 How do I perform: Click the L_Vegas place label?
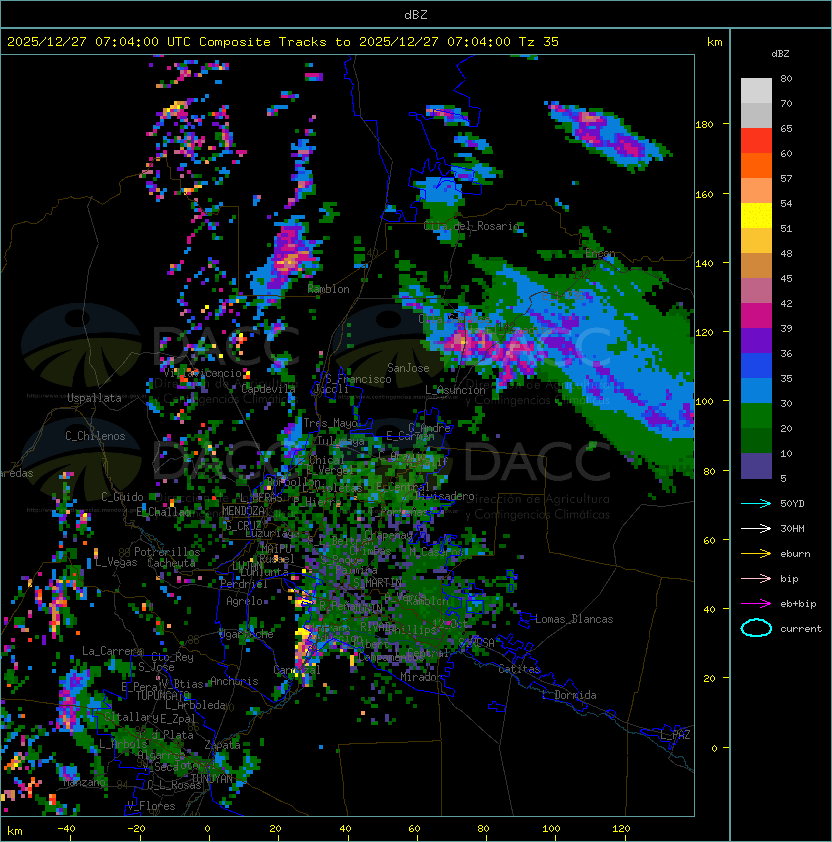pos(116,562)
